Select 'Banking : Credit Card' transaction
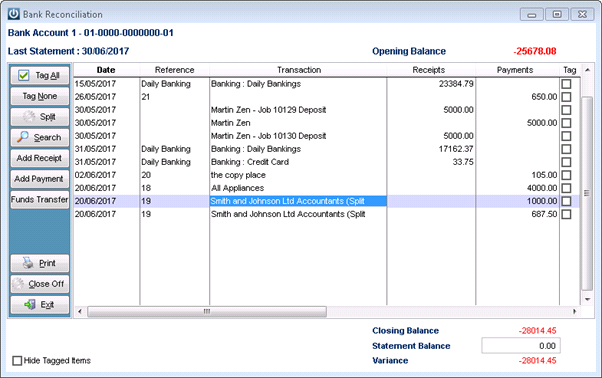 coord(250,162)
